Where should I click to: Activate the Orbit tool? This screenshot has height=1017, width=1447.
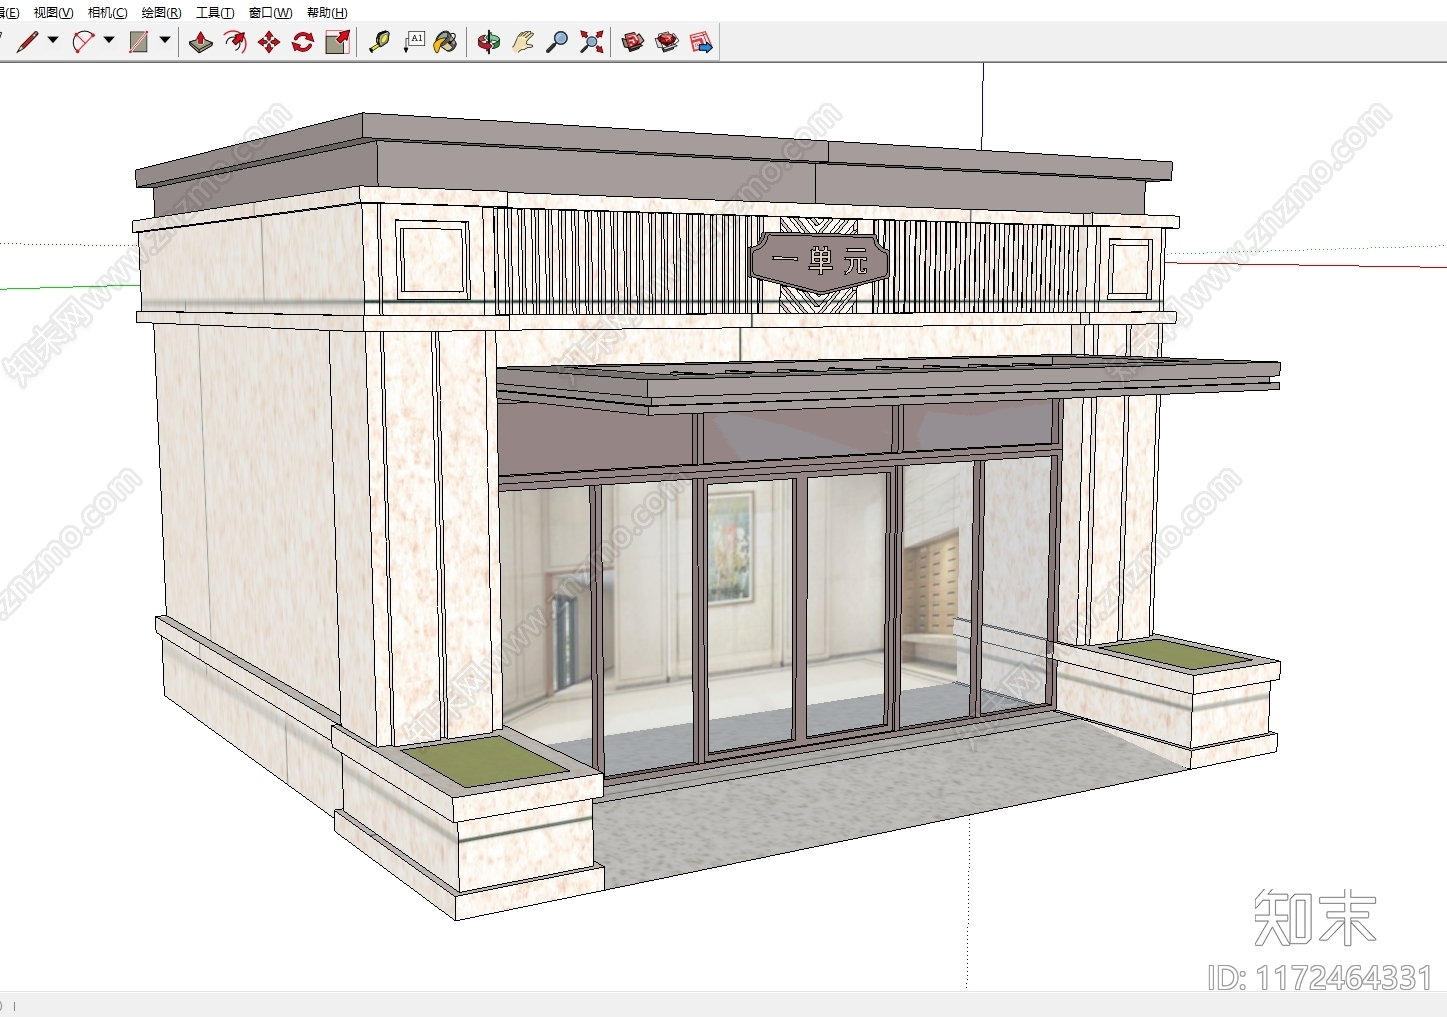488,42
